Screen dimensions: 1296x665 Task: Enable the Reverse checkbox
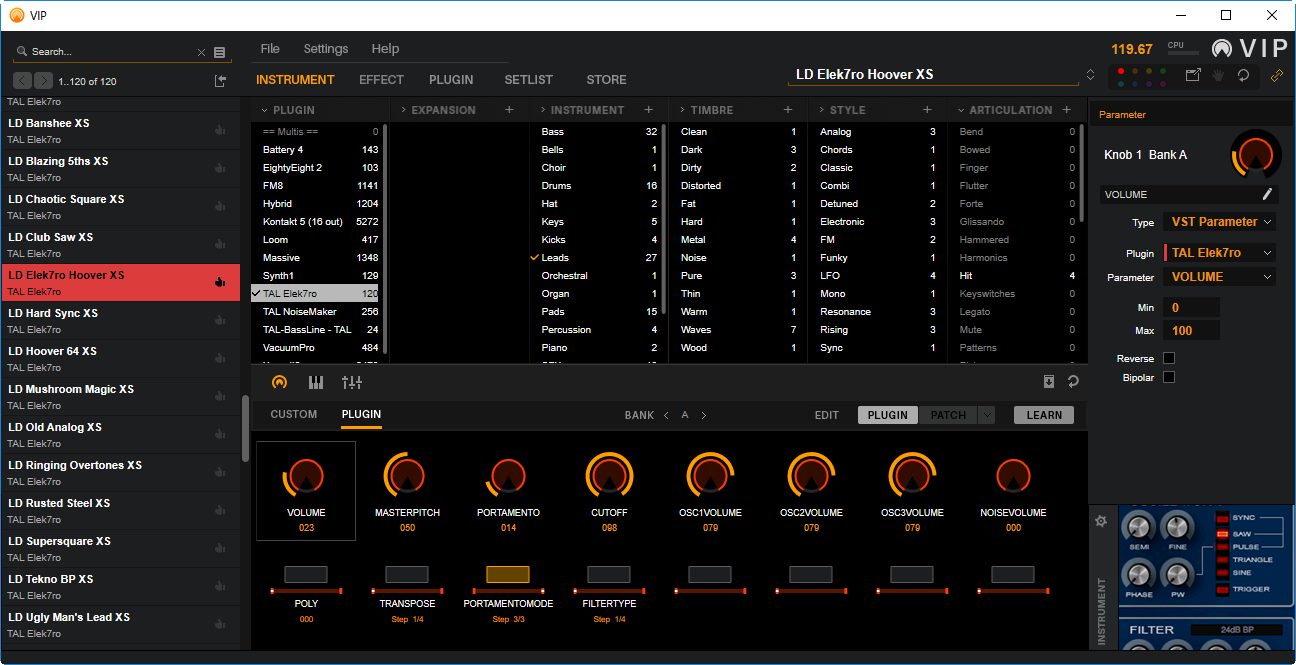(1169, 358)
